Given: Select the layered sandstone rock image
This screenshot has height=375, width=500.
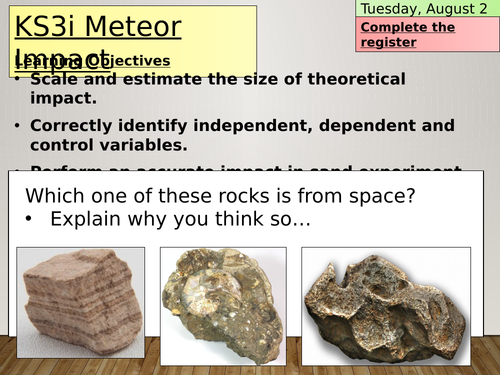Looking at the screenshot, I should click(81, 303).
